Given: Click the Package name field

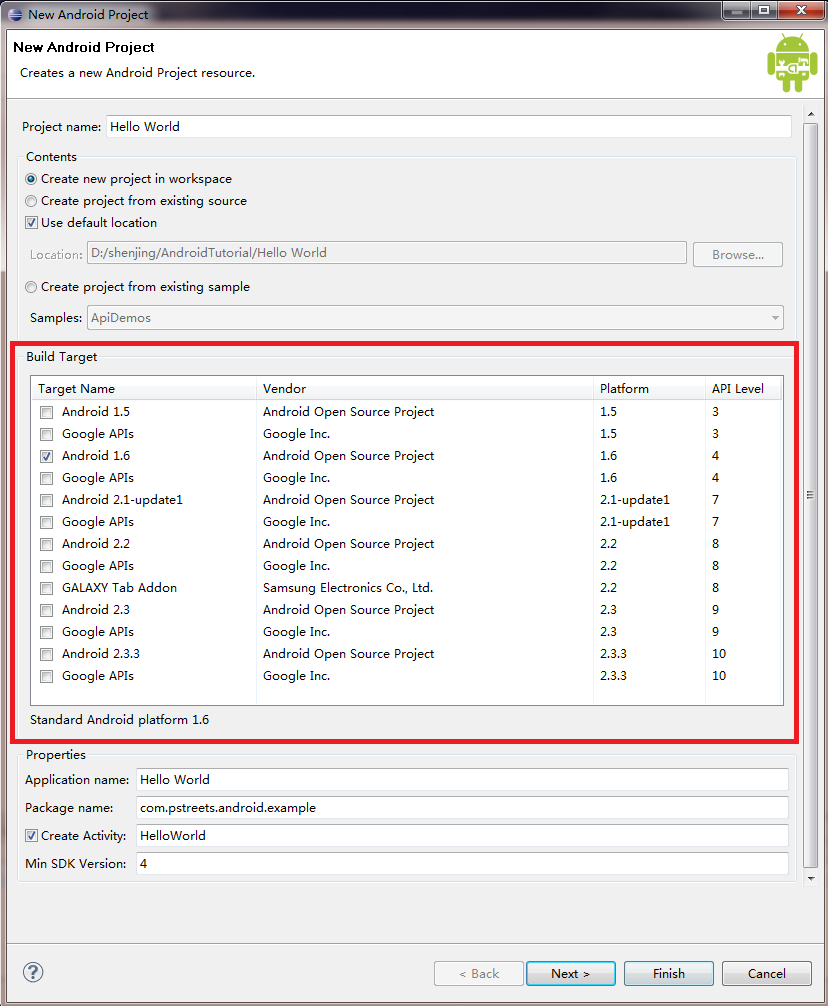Looking at the screenshot, I should tap(462, 808).
